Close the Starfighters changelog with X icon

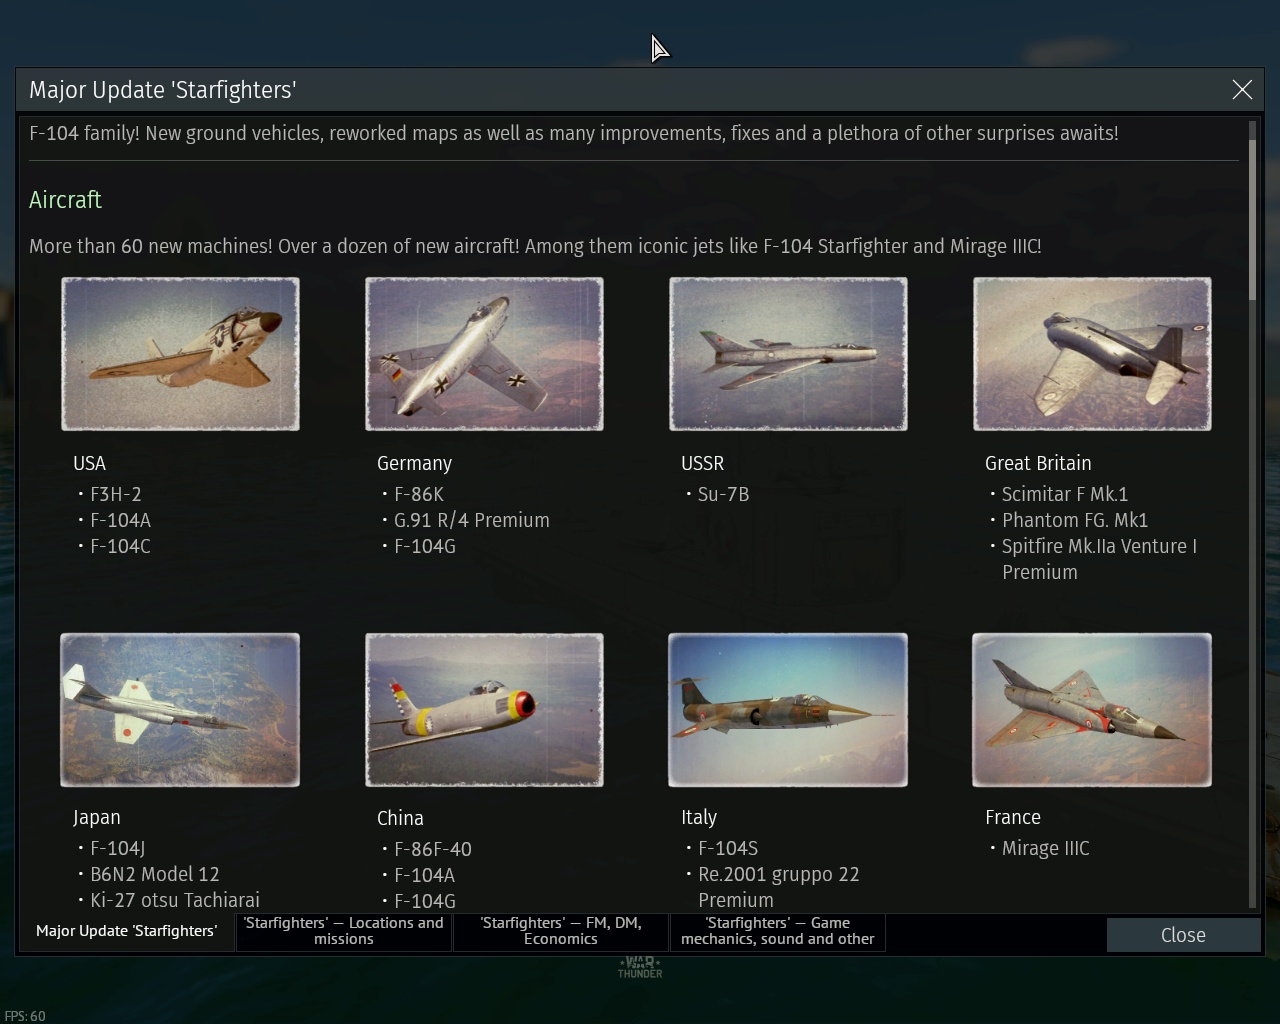point(1242,90)
